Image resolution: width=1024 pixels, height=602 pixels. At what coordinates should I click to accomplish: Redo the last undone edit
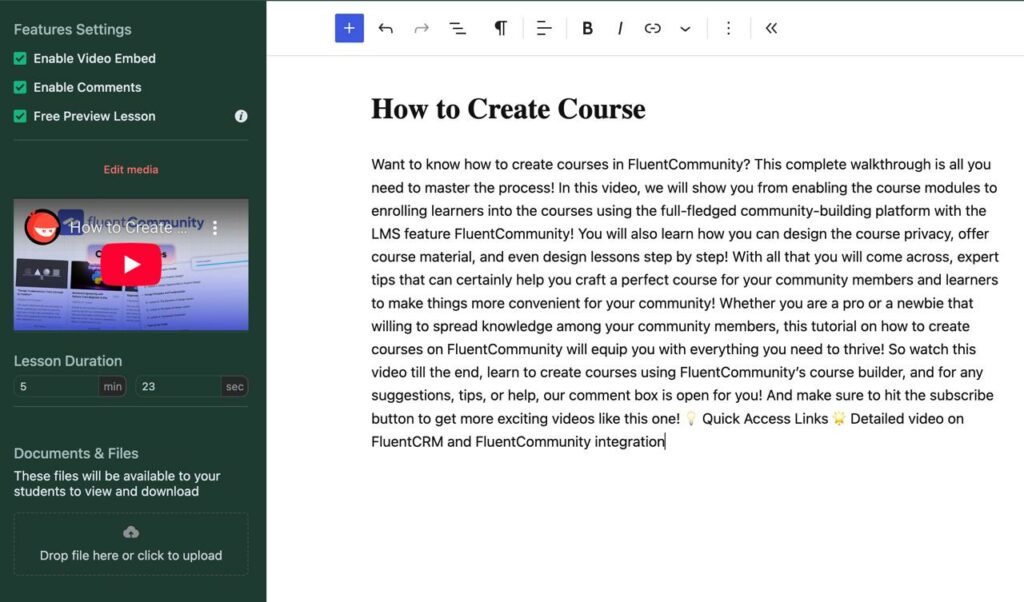pyautogui.click(x=421, y=28)
